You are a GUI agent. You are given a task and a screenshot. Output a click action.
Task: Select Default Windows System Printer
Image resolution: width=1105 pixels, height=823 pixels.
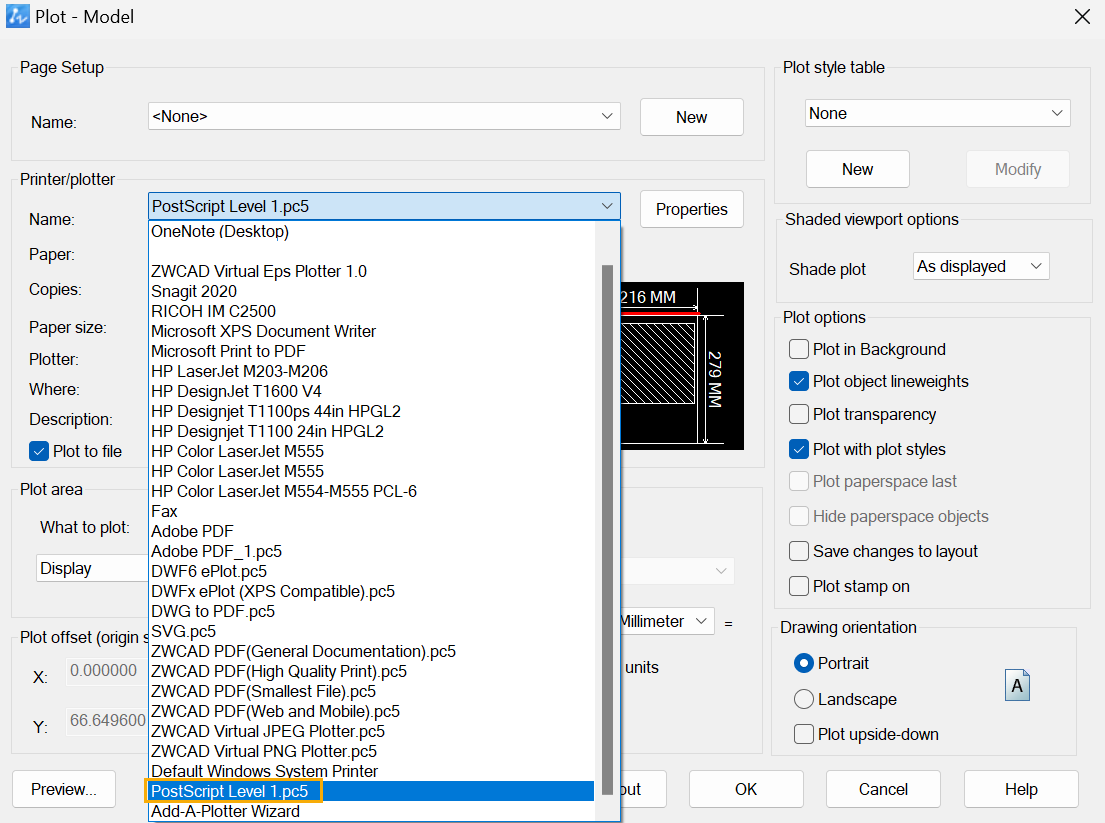[x=372, y=771]
